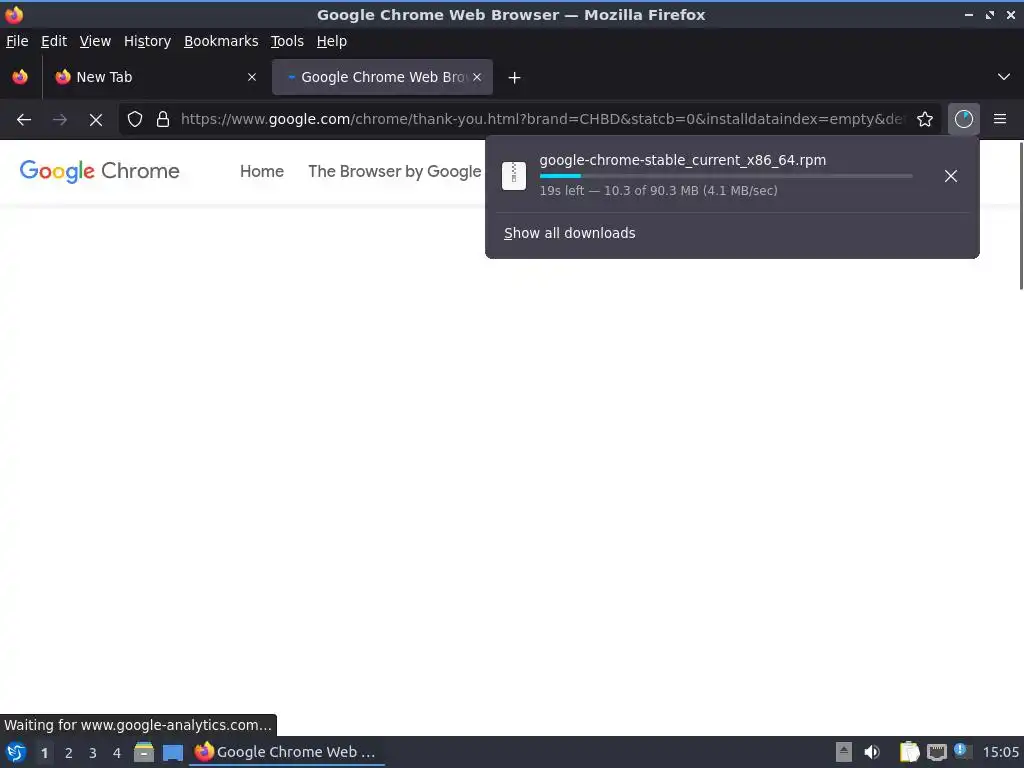Bookmark this page with the star
This screenshot has width=1024, height=768.
pyautogui.click(x=925, y=120)
